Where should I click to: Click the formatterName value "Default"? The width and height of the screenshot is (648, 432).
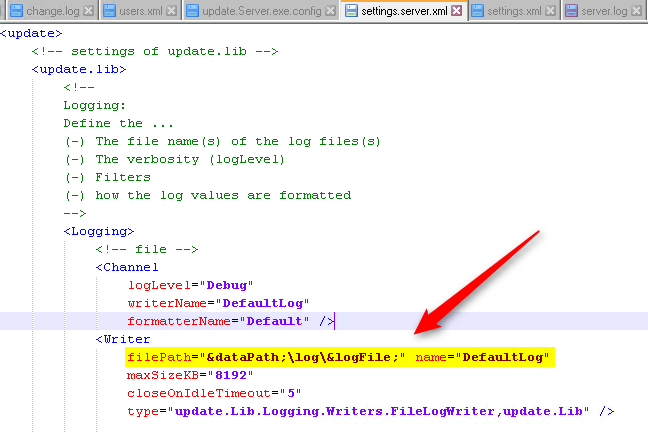tap(274, 321)
